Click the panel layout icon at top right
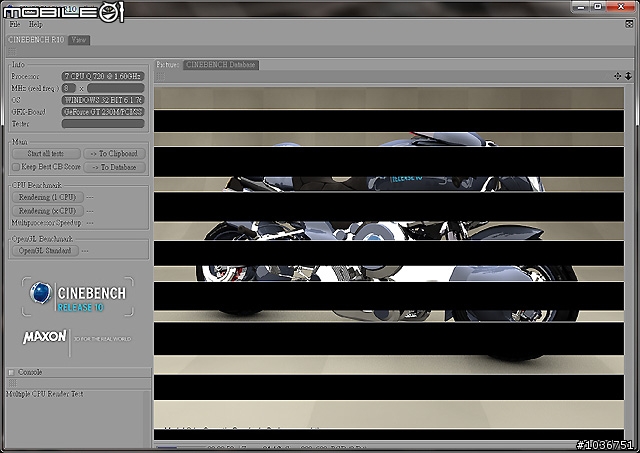Screen dimensions: 640x453 (x=629, y=24)
